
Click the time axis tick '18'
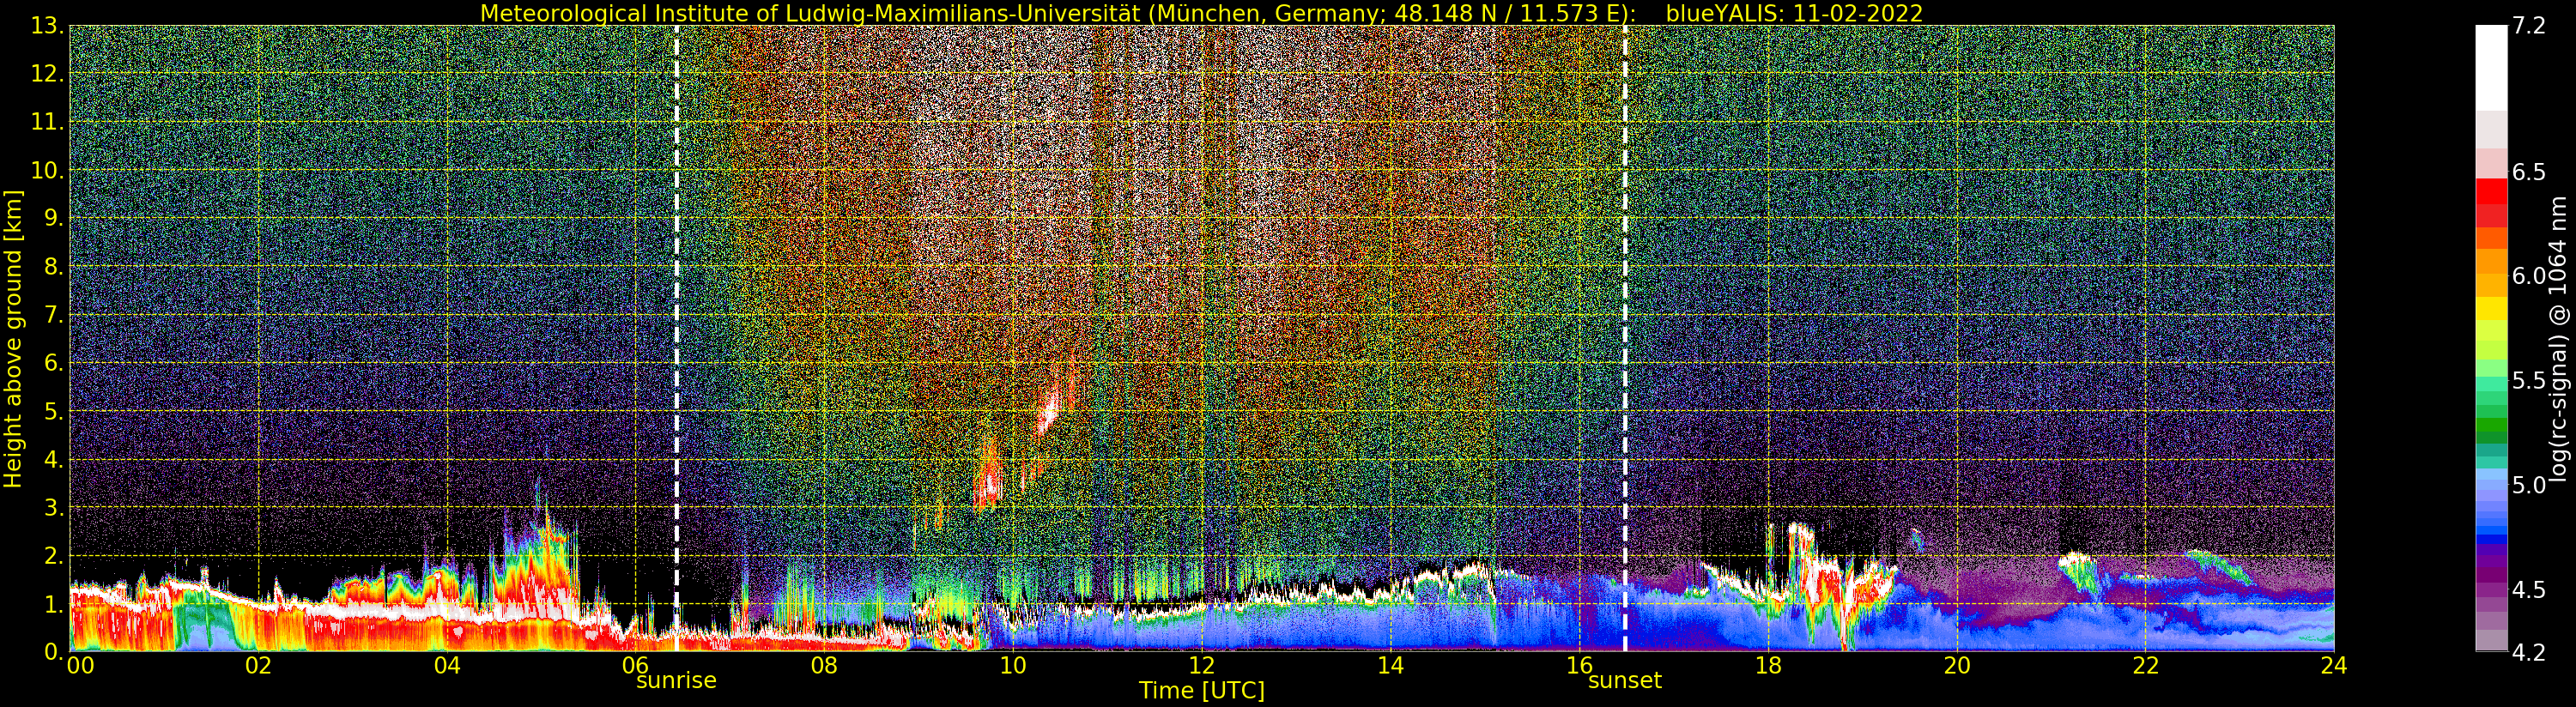pyautogui.click(x=1768, y=666)
